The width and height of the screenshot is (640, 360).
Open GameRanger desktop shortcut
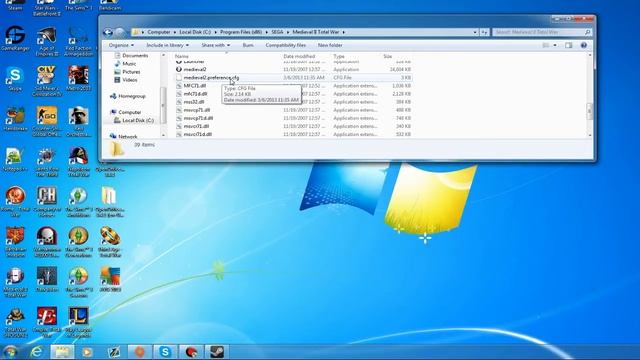[x=15, y=39]
